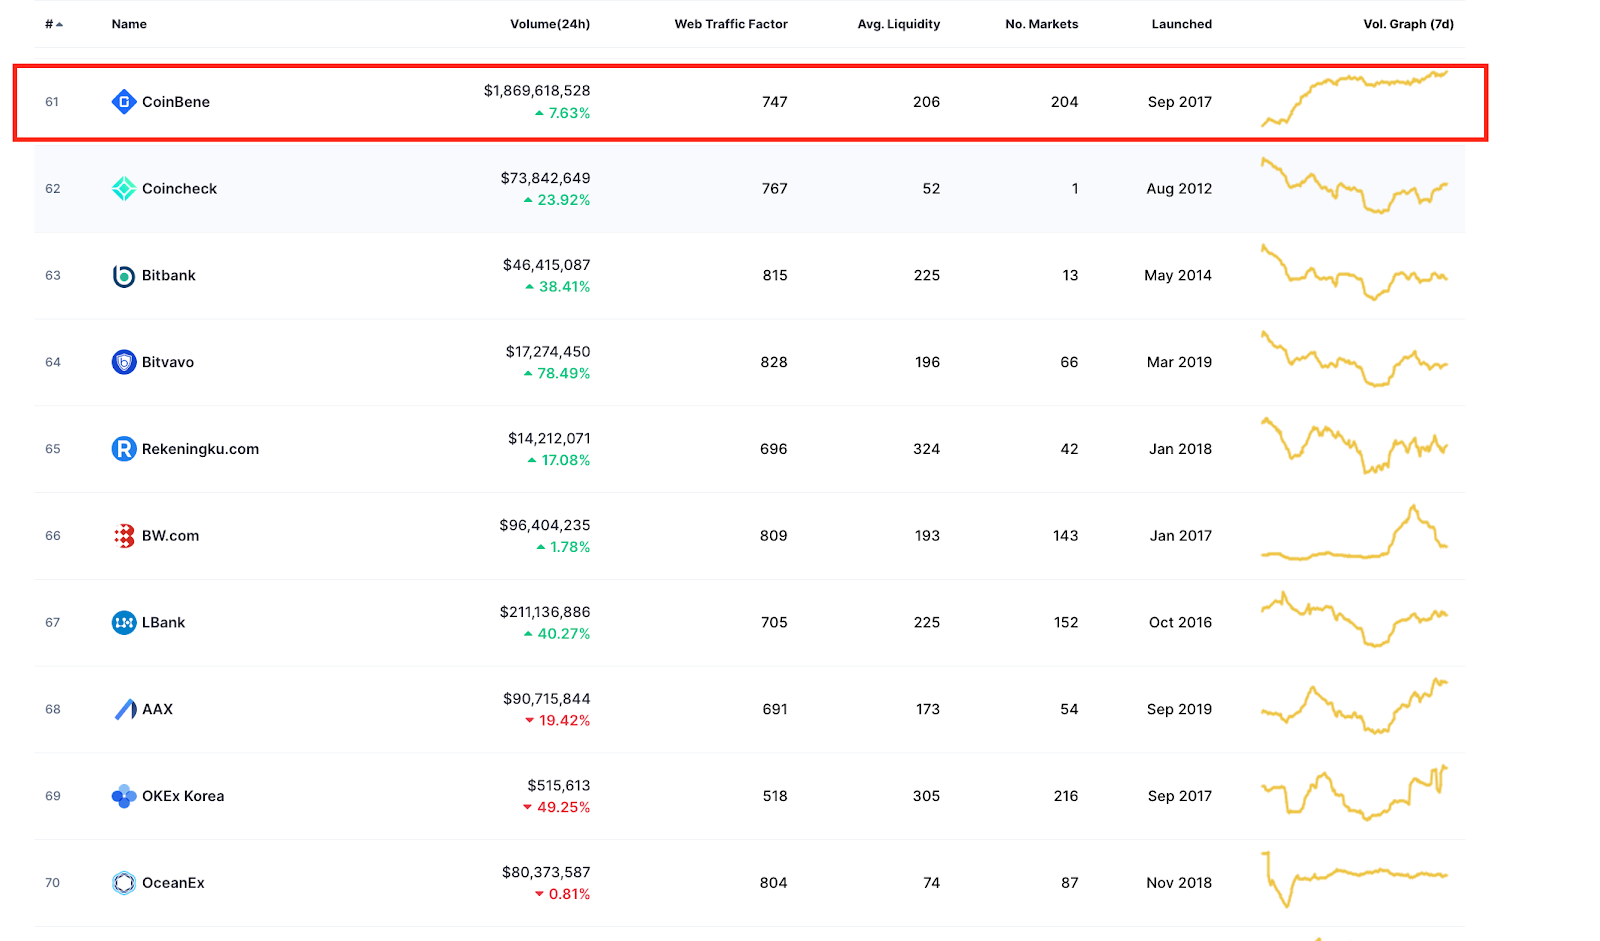The width and height of the screenshot is (1600, 941).
Task: Select Coincheck volume $73,842,649
Action: pyautogui.click(x=546, y=178)
